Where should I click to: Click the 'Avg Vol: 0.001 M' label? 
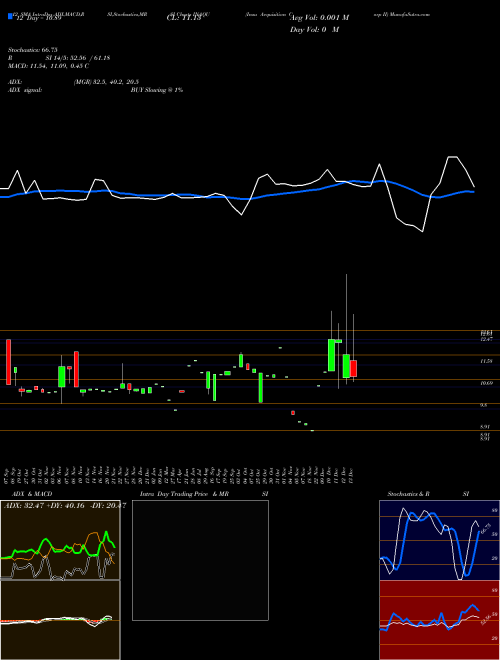point(320,18)
